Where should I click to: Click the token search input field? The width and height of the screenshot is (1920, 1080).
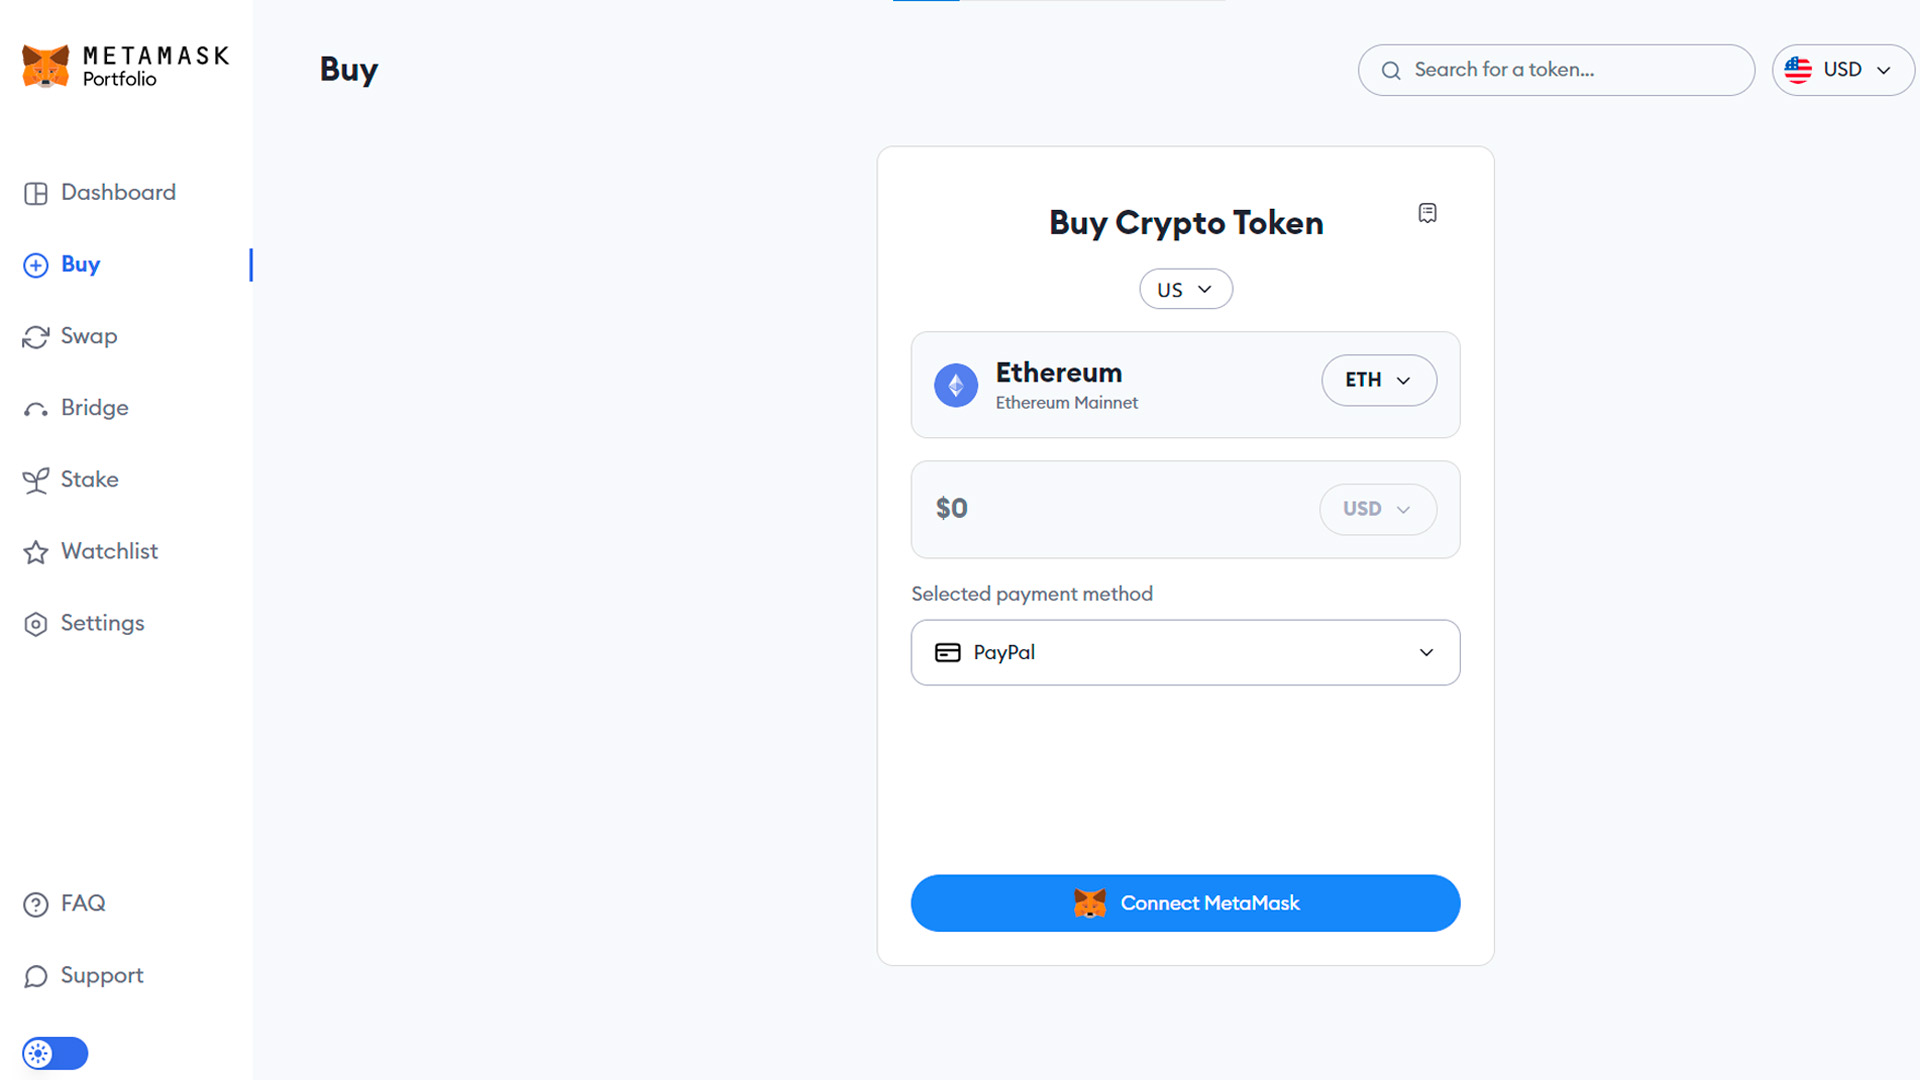coord(1557,70)
